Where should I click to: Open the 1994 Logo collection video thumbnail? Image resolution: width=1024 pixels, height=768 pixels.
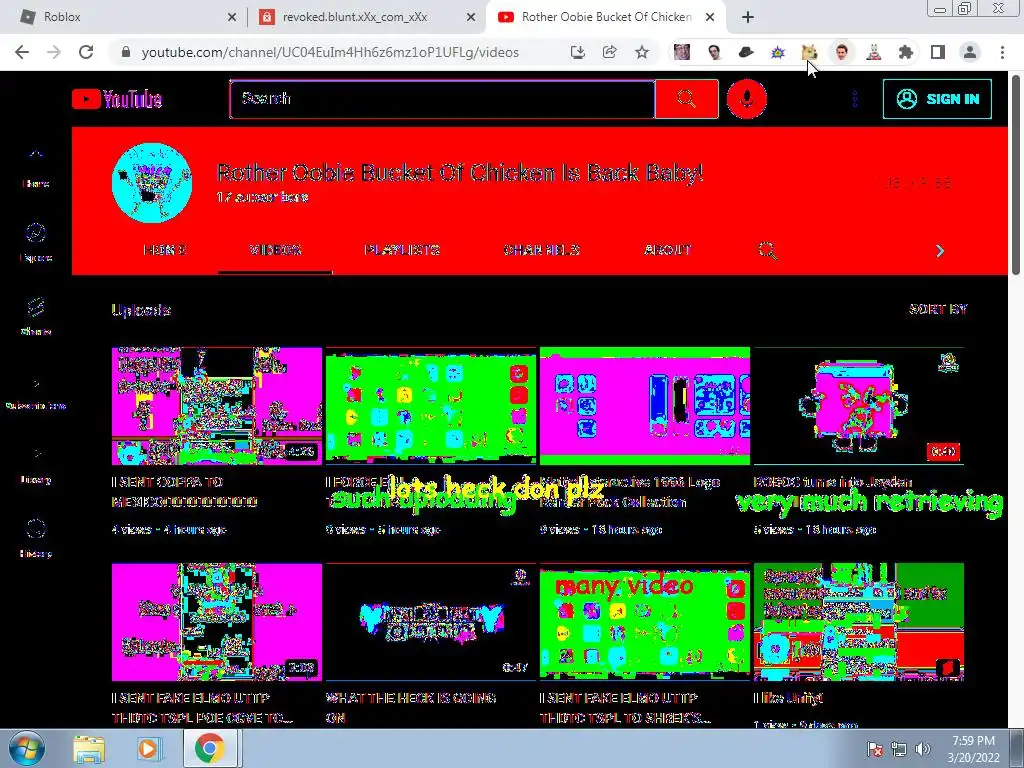645,406
